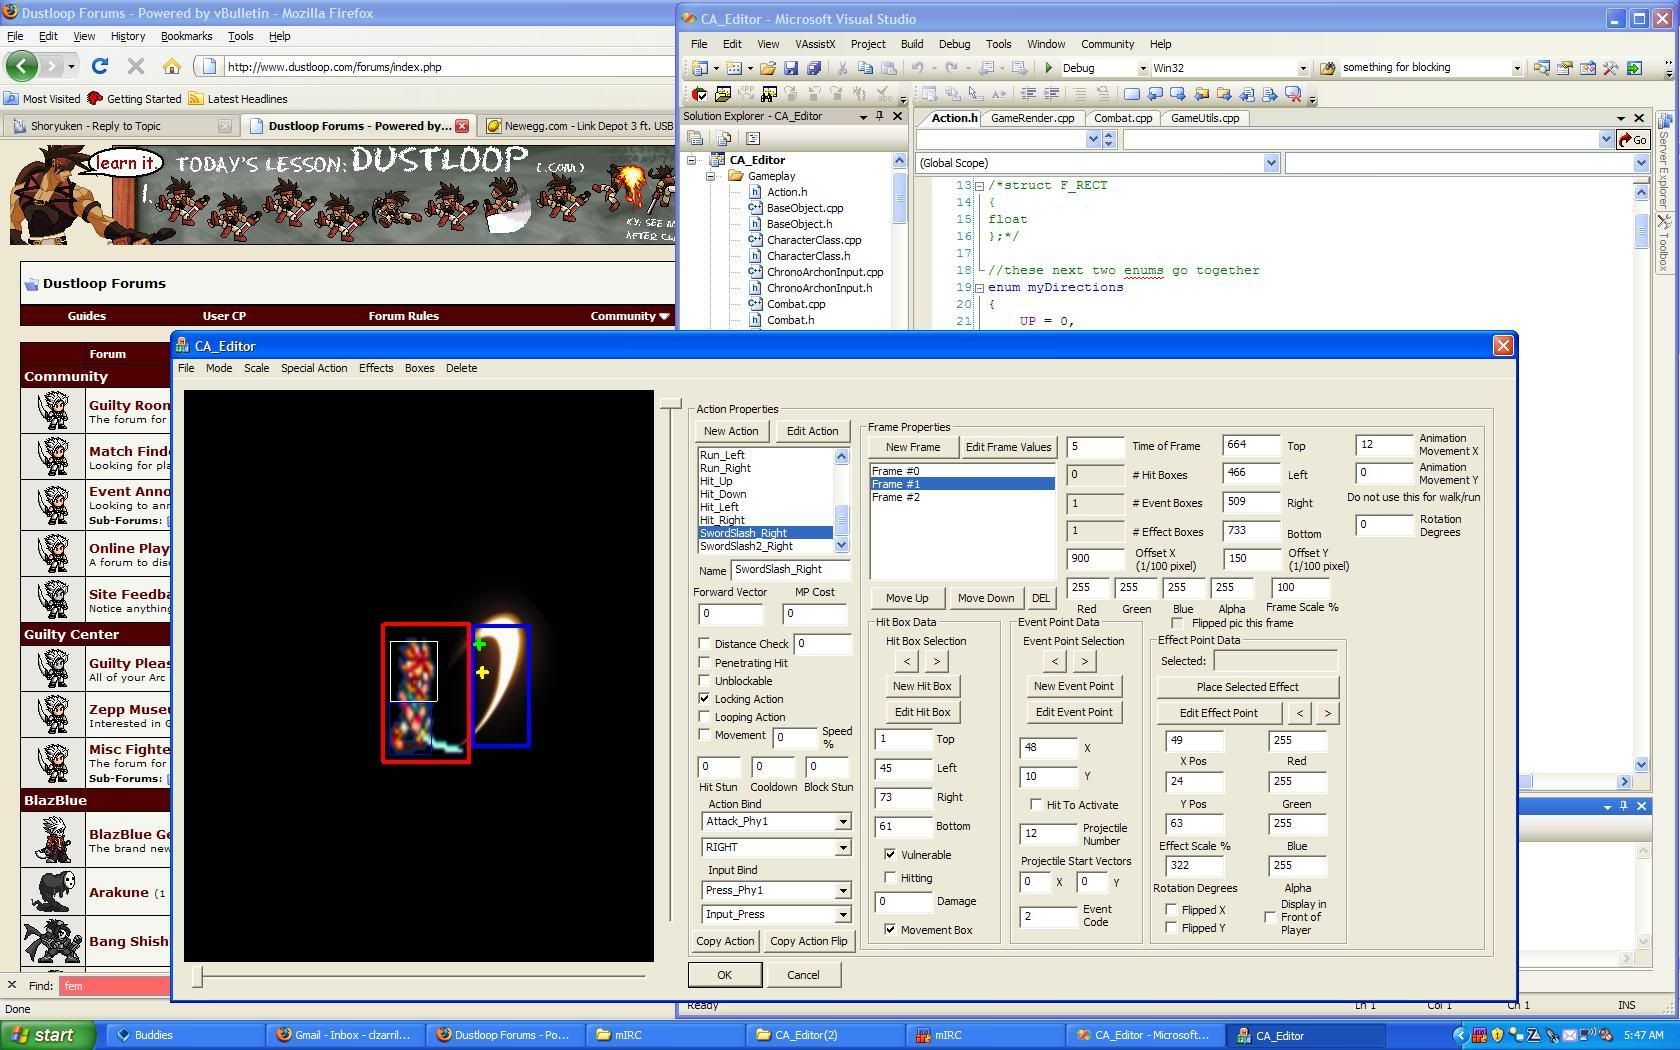Open Special Action menu in CA_Editor
The width and height of the screenshot is (1680, 1050).
coord(314,368)
